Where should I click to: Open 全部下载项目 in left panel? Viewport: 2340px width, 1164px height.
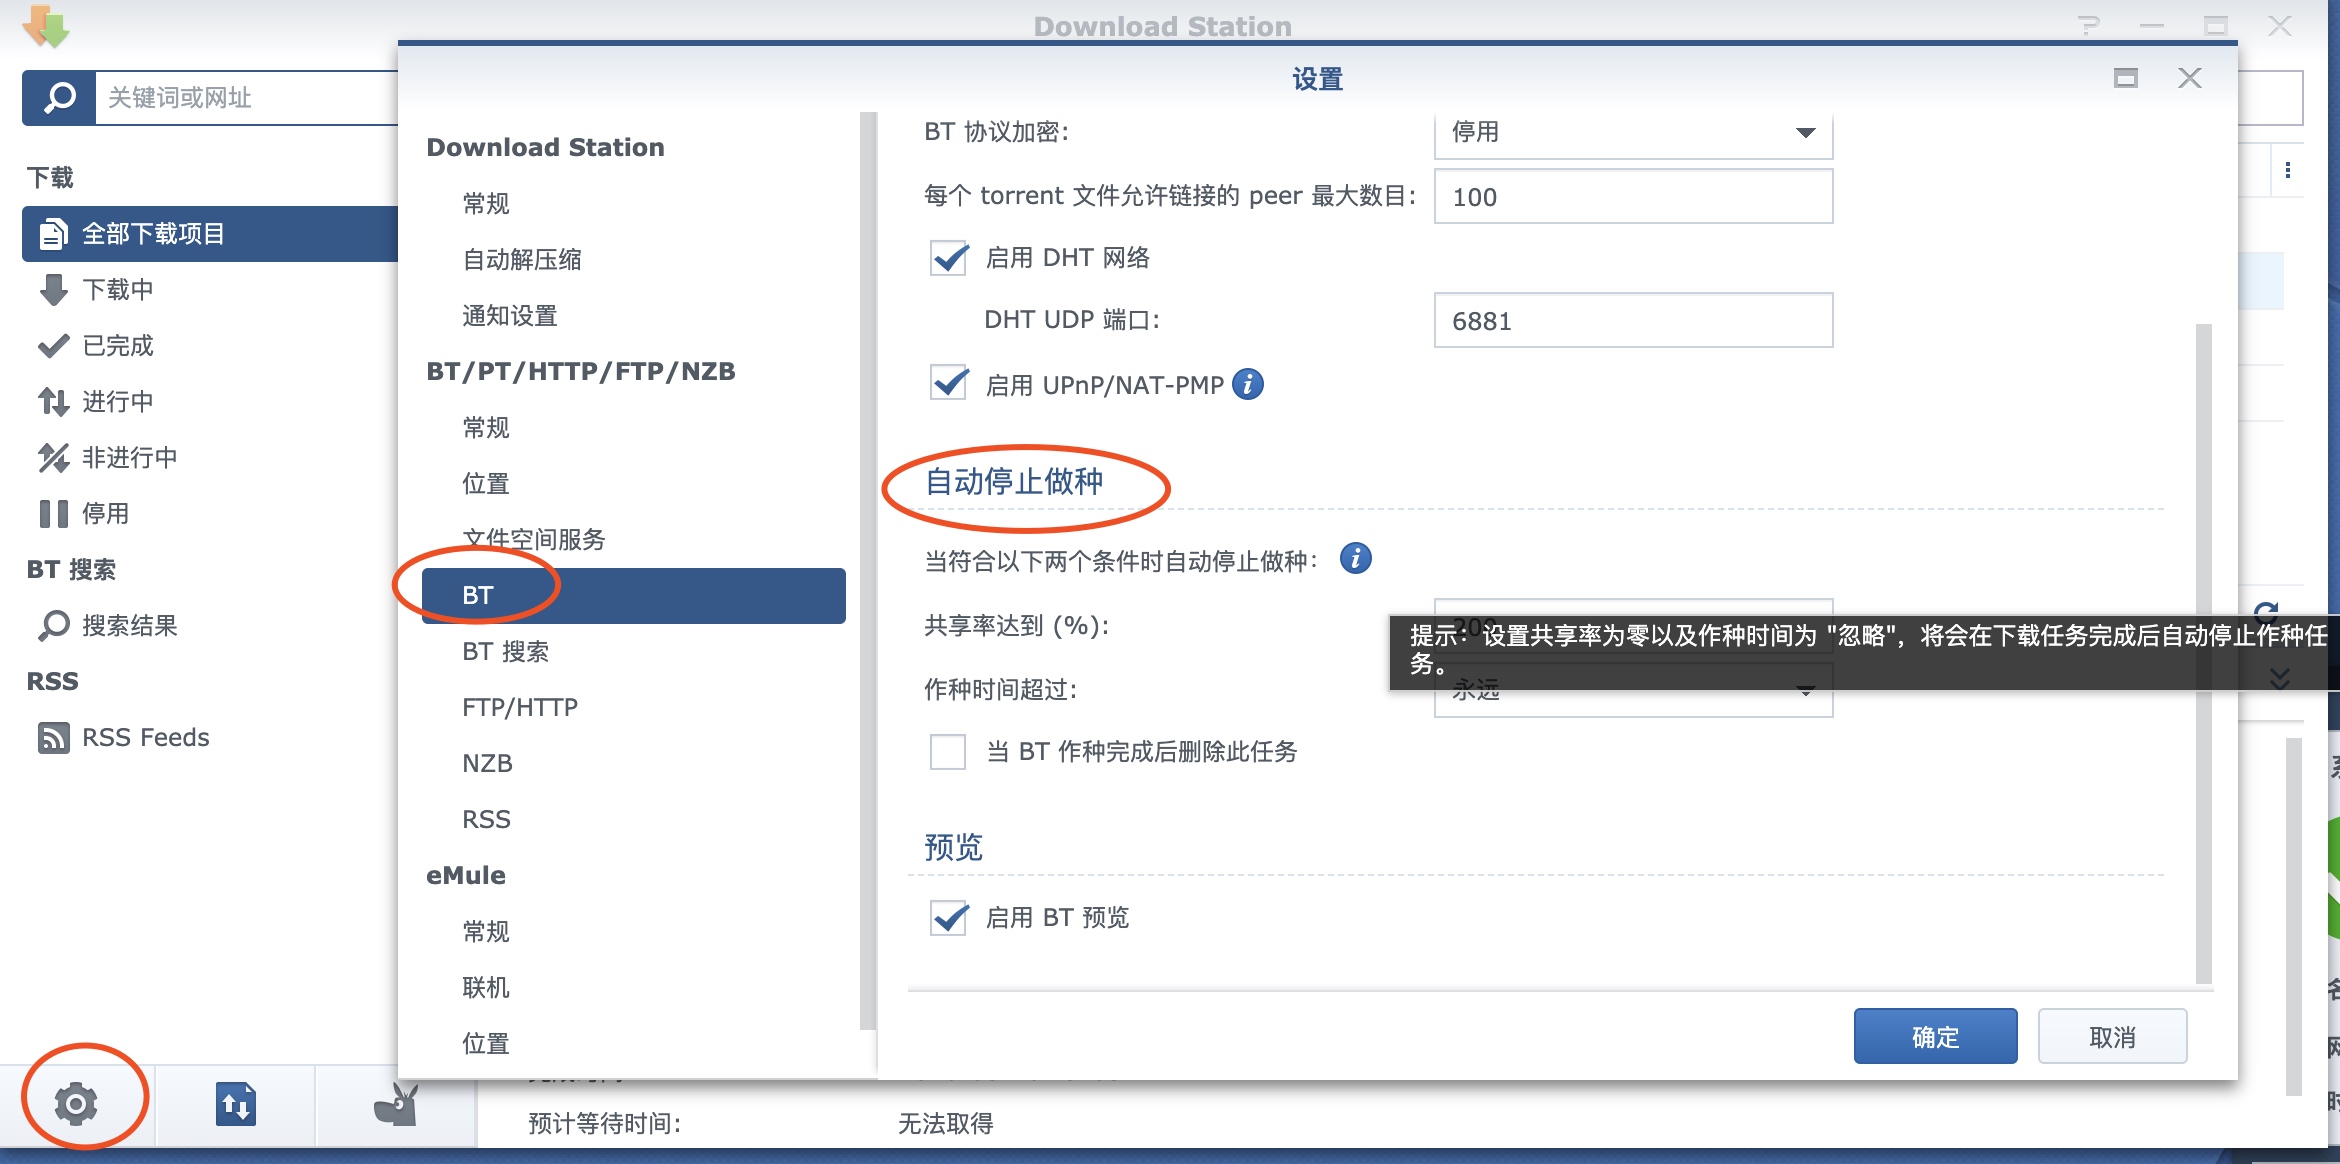[210, 234]
